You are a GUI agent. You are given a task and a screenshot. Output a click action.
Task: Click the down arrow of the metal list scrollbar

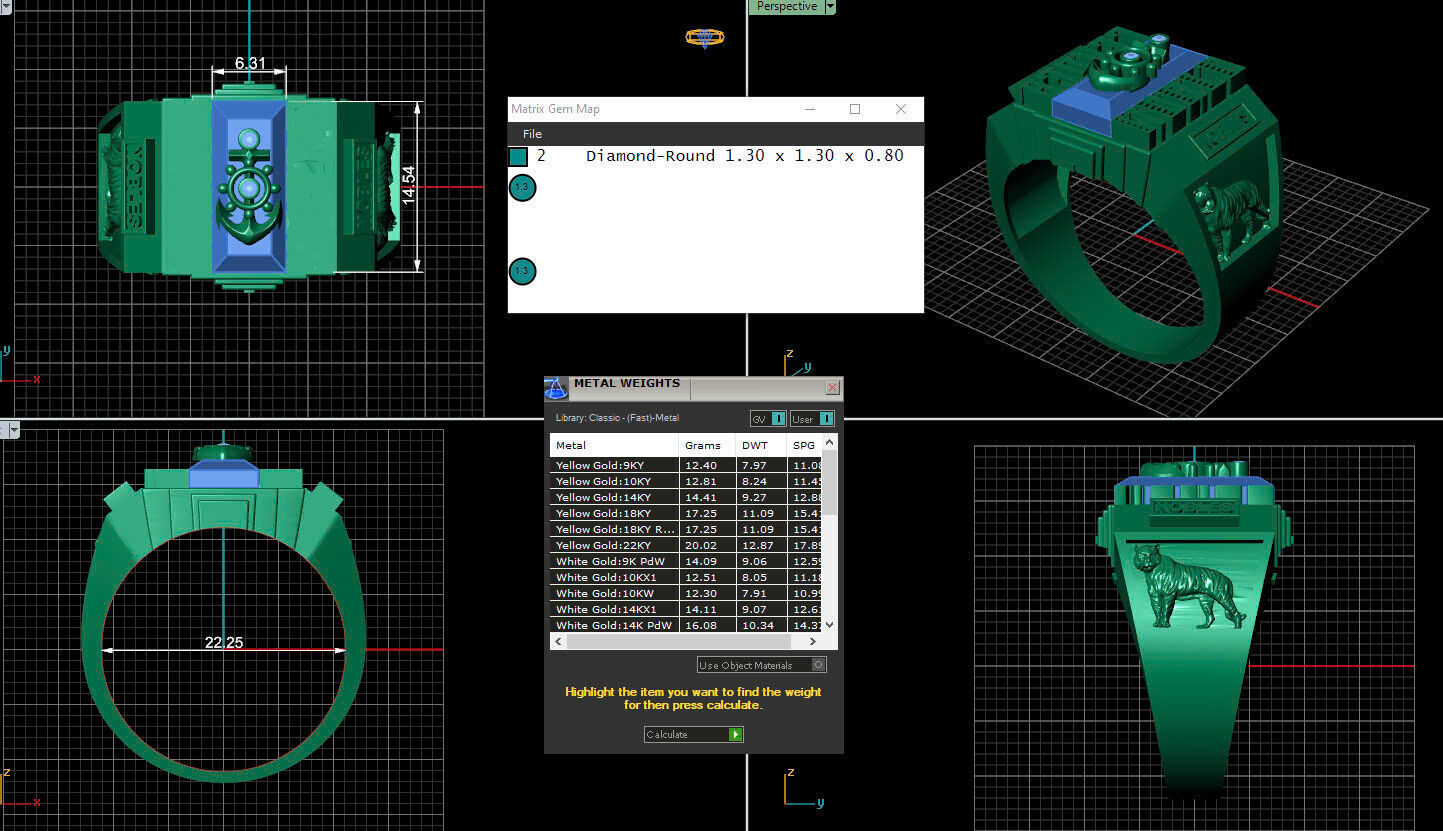coord(829,625)
